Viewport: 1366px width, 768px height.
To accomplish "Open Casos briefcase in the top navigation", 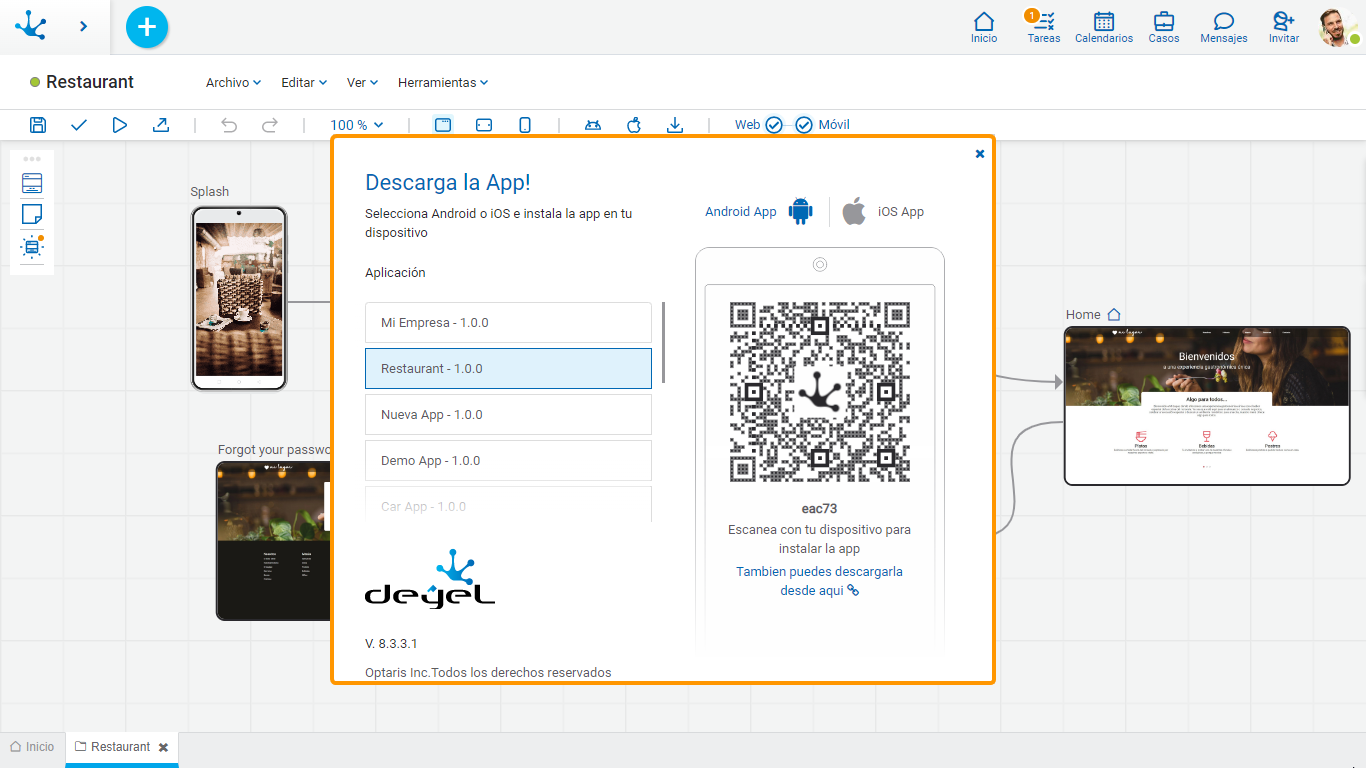I will tap(1164, 28).
